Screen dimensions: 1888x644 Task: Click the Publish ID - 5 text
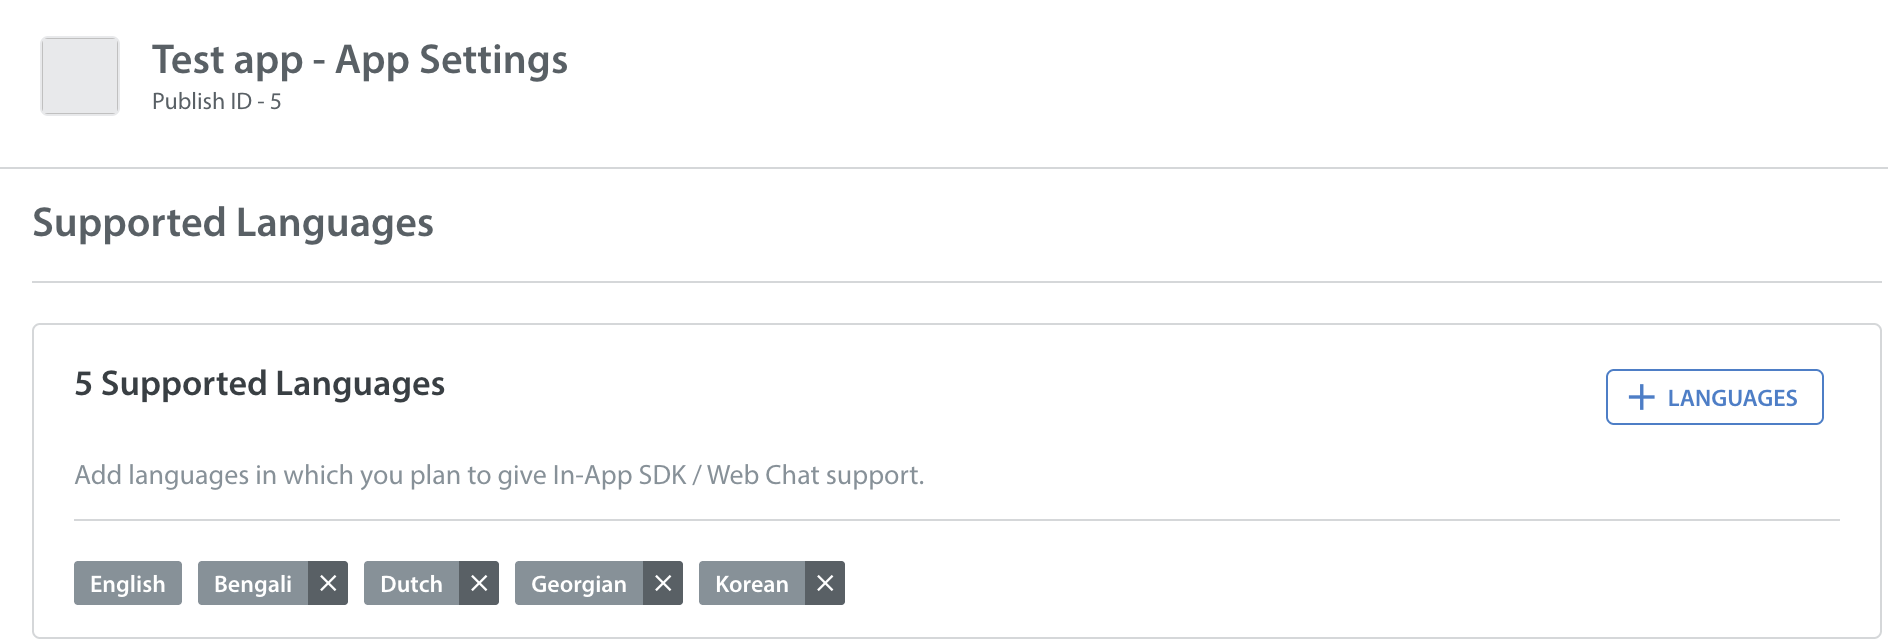(x=217, y=101)
